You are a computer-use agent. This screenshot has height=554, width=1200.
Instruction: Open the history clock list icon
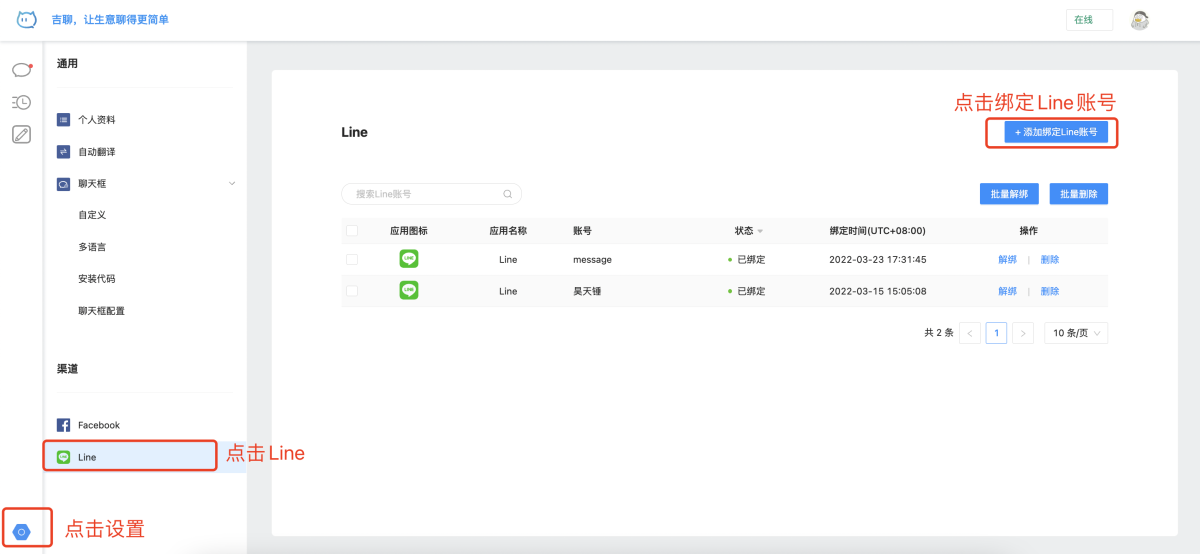click(x=21, y=102)
